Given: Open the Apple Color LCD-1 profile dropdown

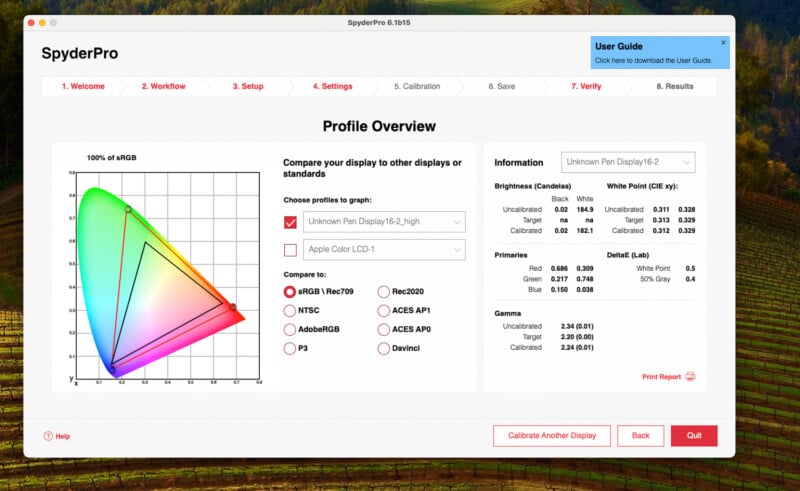Looking at the screenshot, I should 384,250.
